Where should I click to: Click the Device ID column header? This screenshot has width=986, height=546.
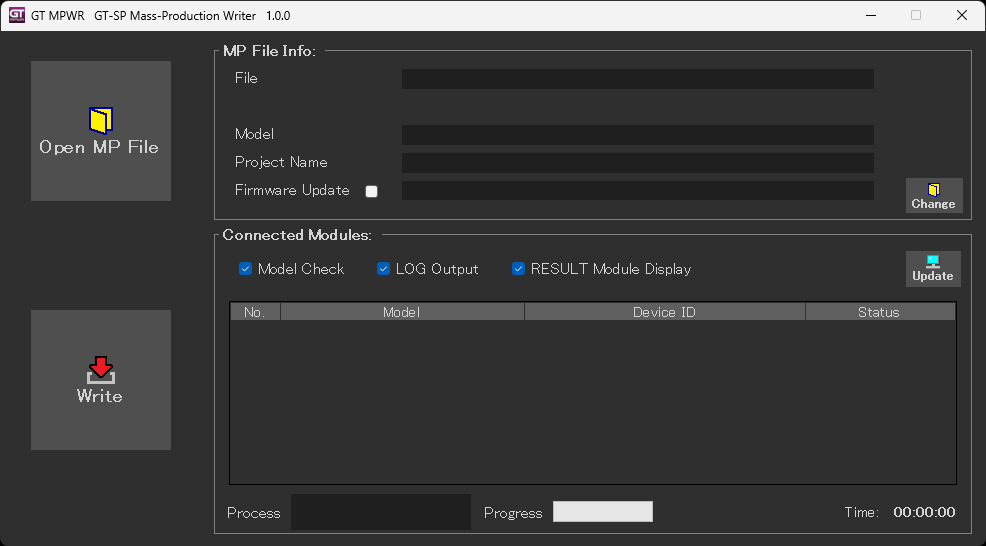[x=664, y=312]
